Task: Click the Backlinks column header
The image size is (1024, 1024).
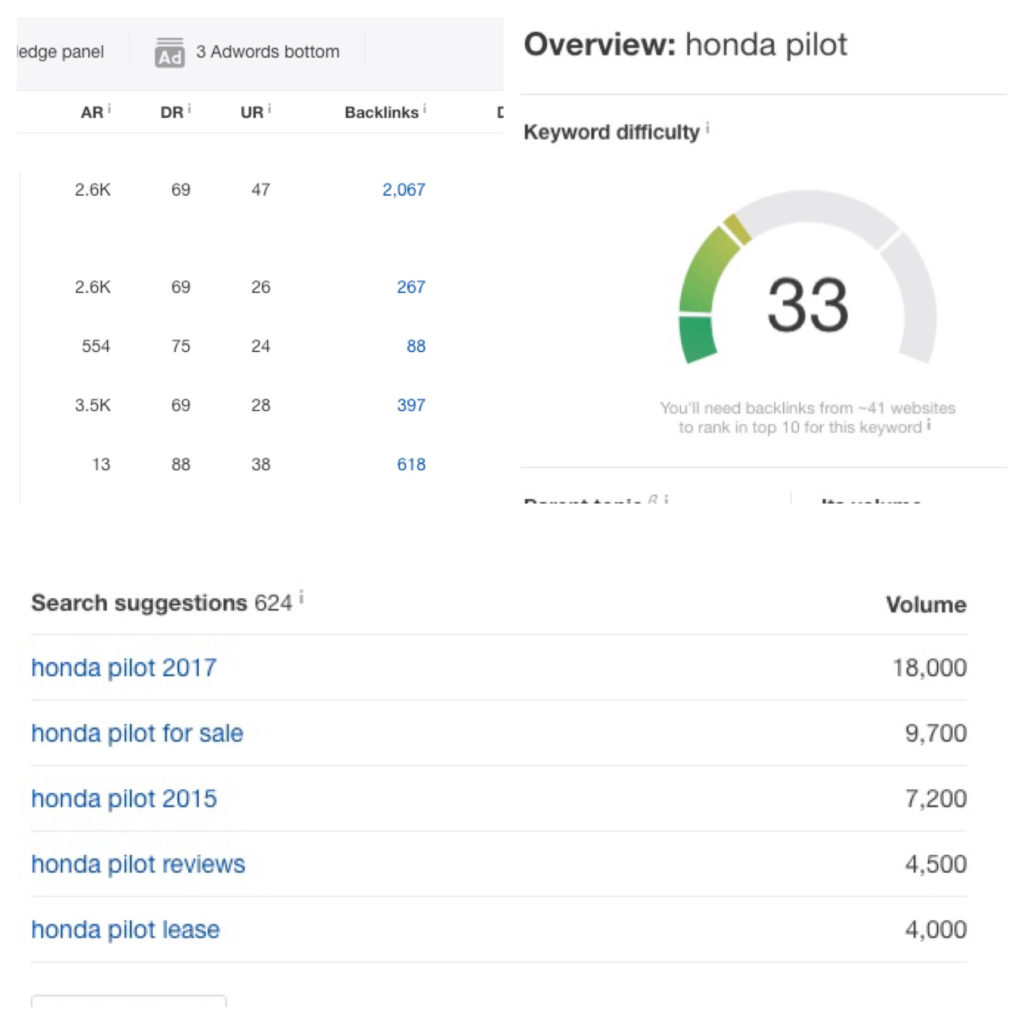Action: (x=381, y=113)
